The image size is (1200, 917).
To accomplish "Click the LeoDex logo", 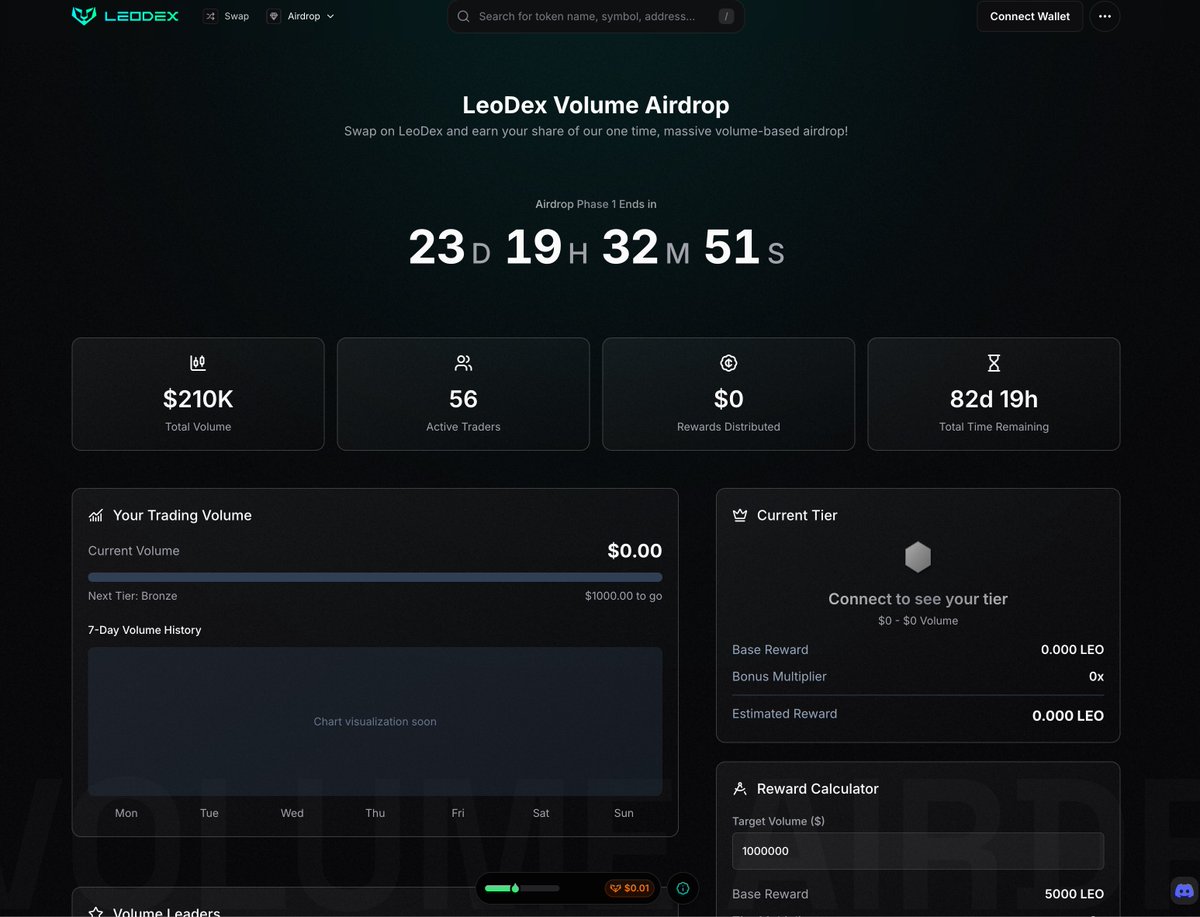I will click(x=125, y=16).
